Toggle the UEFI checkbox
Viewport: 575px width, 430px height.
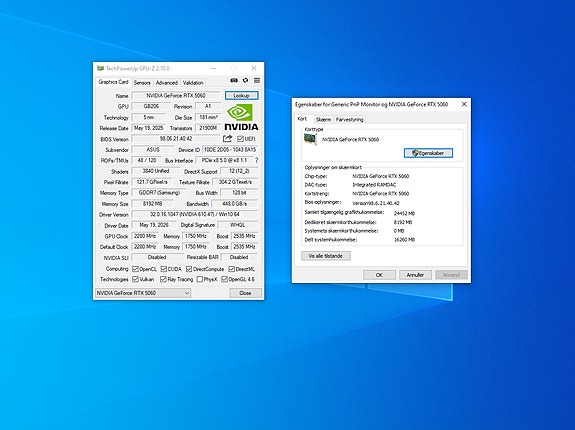pos(240,139)
